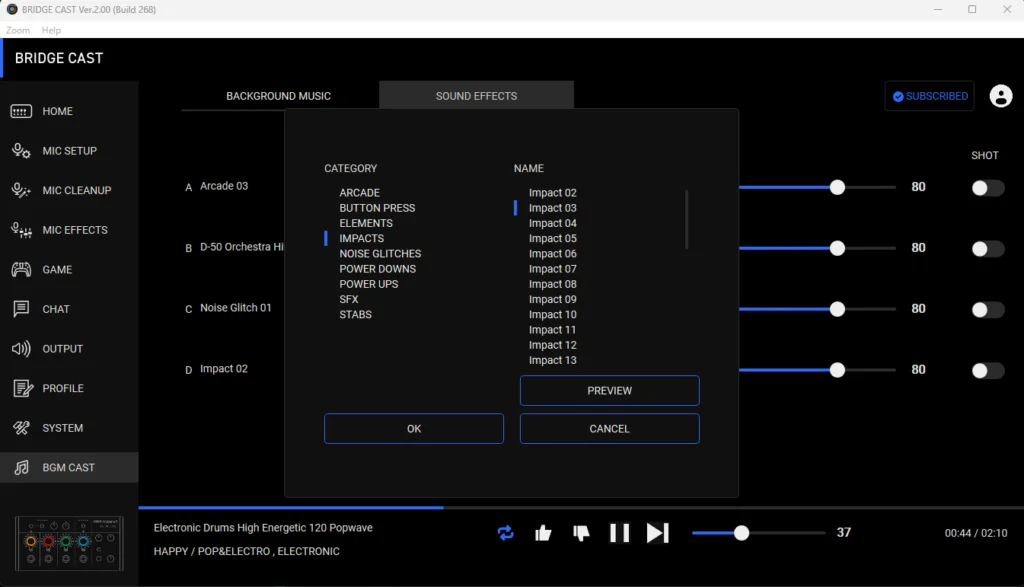Click the PREVIEW button

[609, 391]
